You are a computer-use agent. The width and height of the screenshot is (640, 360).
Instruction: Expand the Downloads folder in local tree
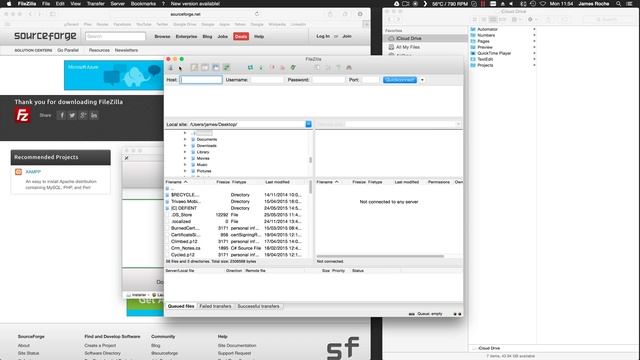click(x=185, y=146)
